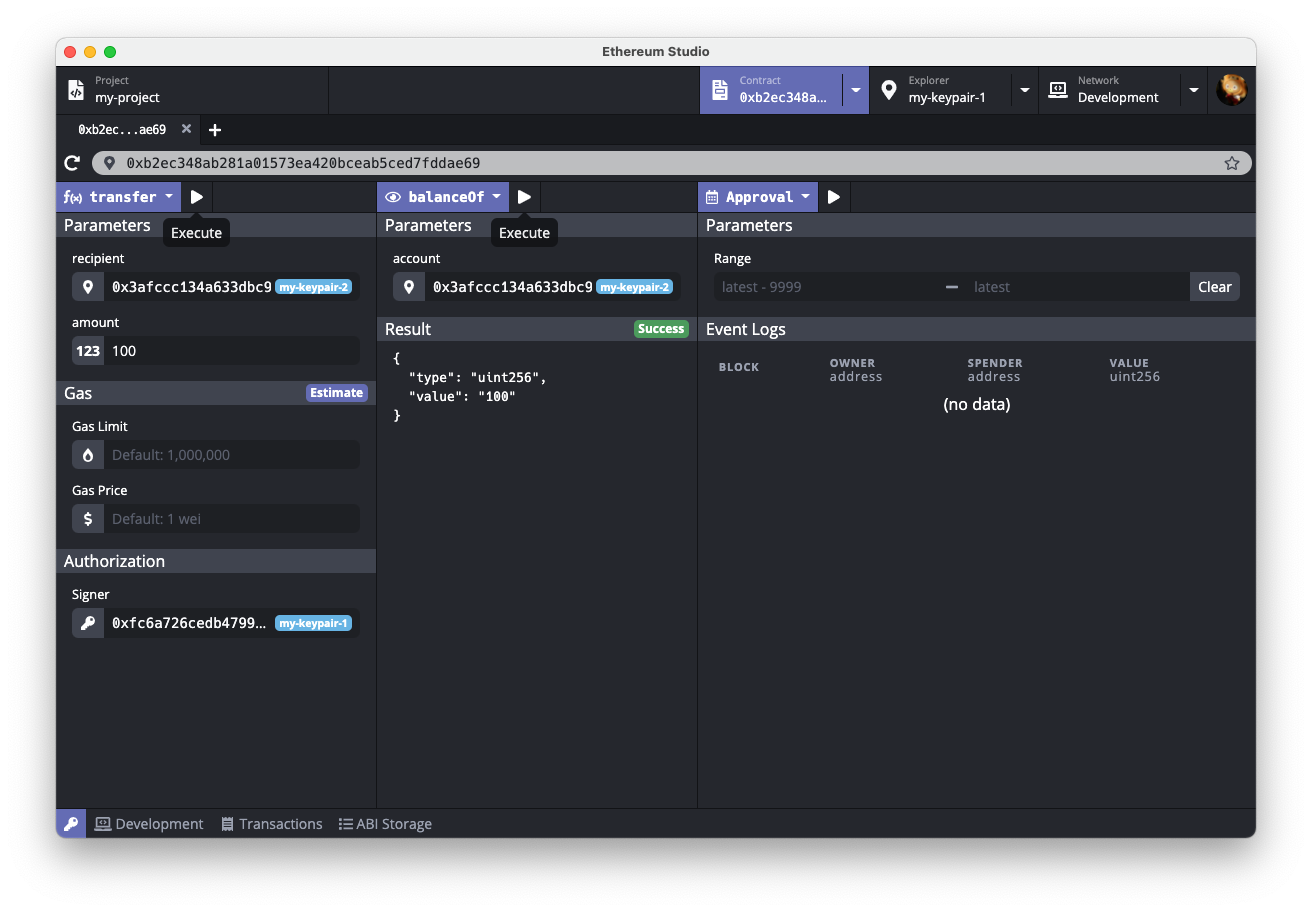This screenshot has width=1312, height=912.
Task: Refresh the contract page
Action: coord(72,163)
